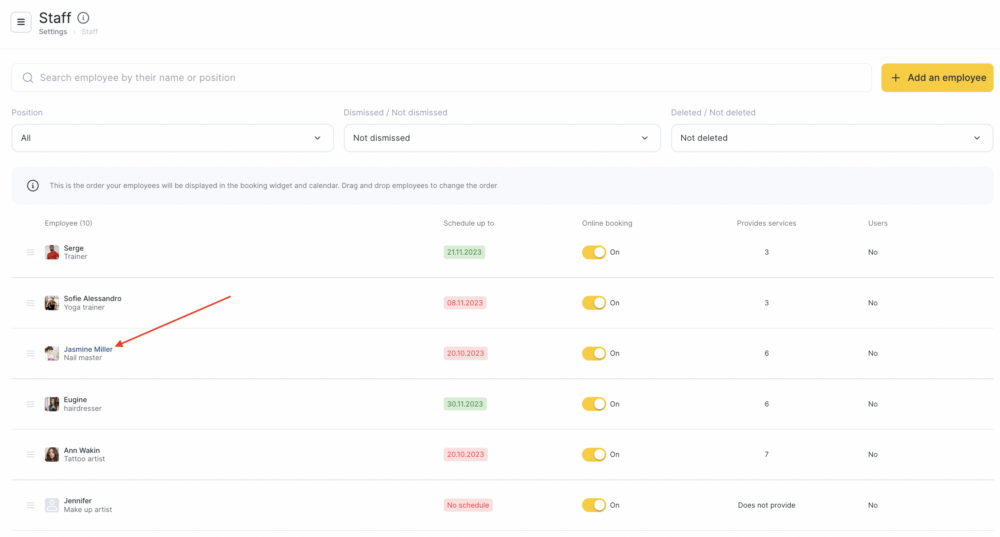1000x537 pixels.
Task: Click Jasmine Miller's avatar photo
Action: [52, 353]
